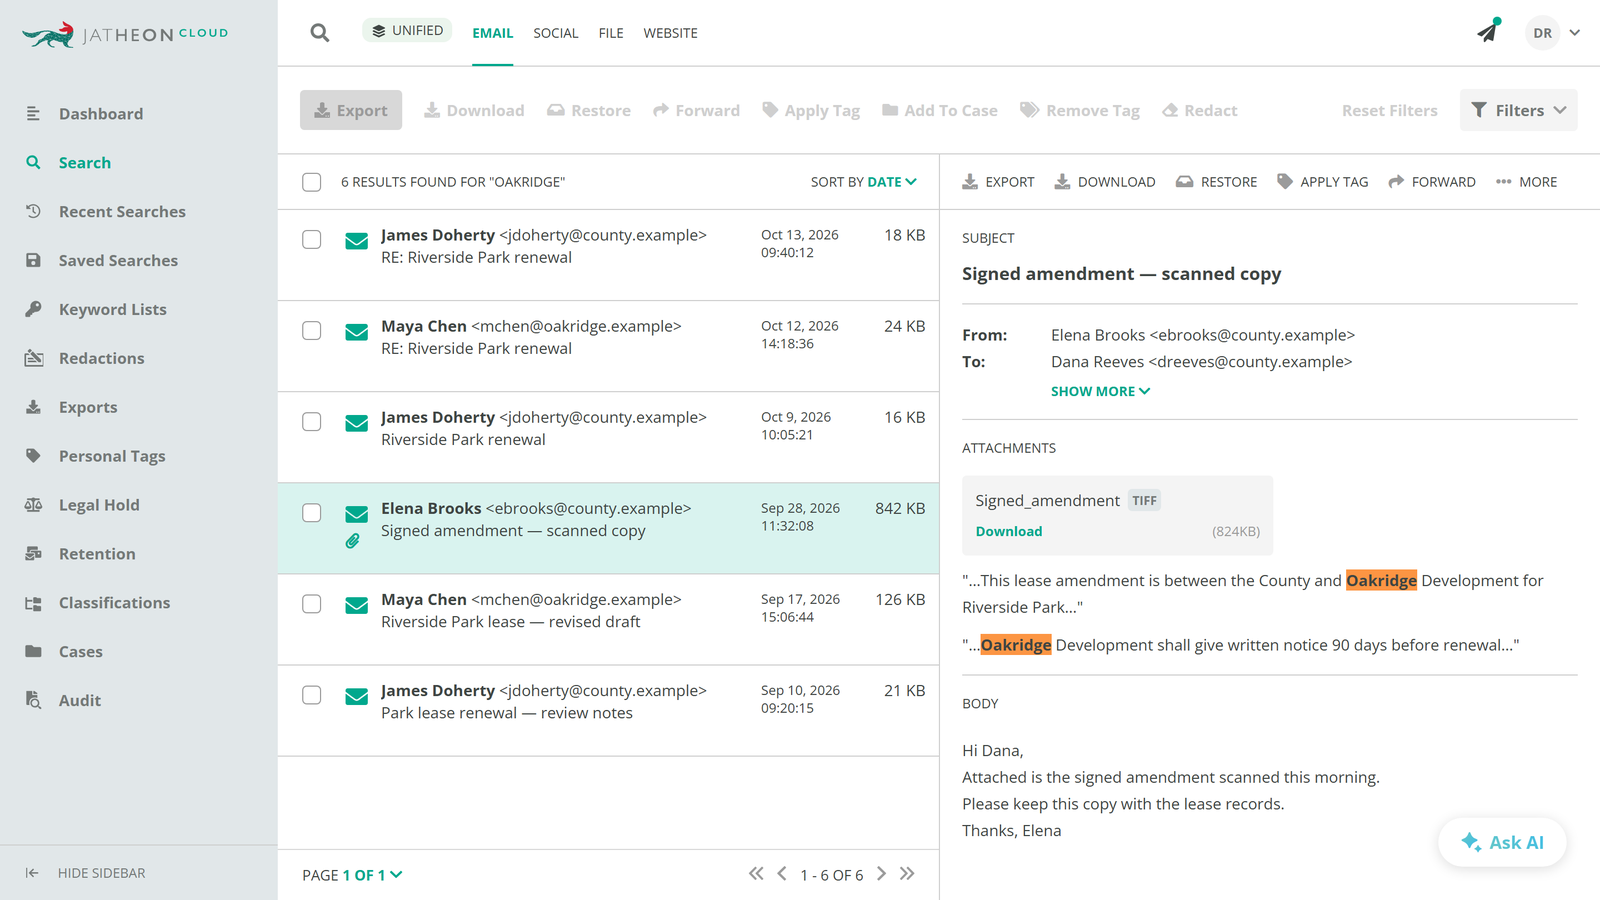This screenshot has height=900, width=1600.
Task: Open Saved Searches in sidebar
Action: pyautogui.click(x=117, y=261)
